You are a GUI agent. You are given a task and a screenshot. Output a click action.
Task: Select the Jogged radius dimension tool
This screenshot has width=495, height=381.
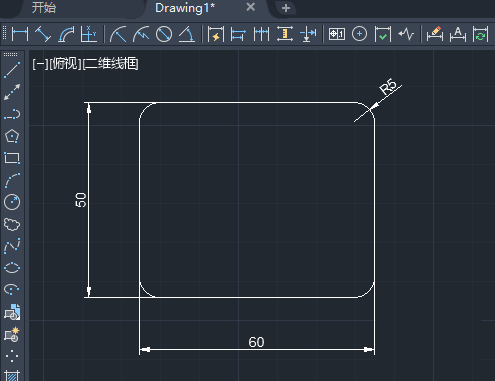(x=141, y=34)
